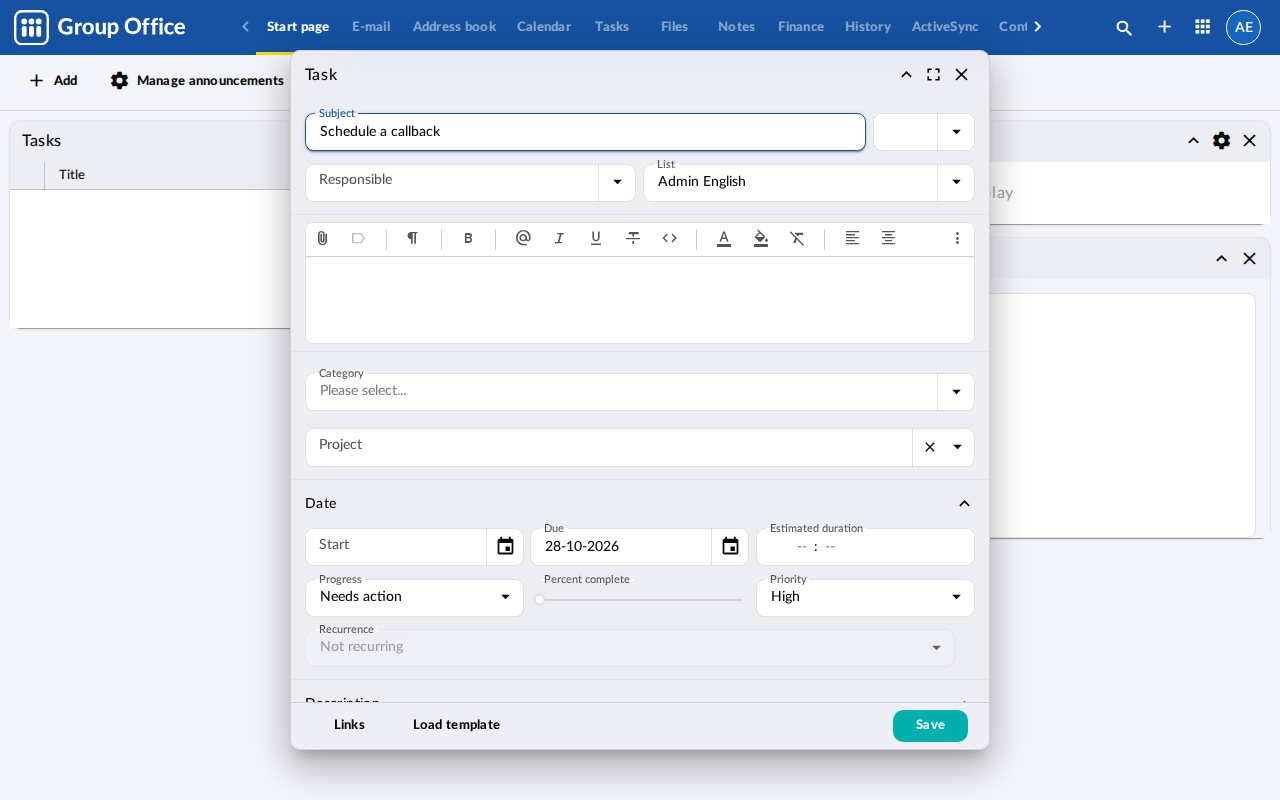Image resolution: width=1280 pixels, height=800 pixels.
Task: Go to the Calendar tab
Action: tap(544, 27)
